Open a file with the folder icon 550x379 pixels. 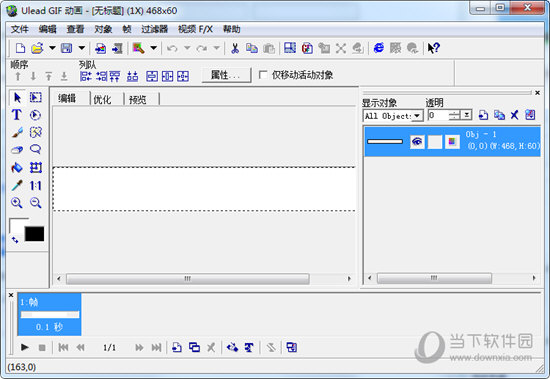point(37,48)
